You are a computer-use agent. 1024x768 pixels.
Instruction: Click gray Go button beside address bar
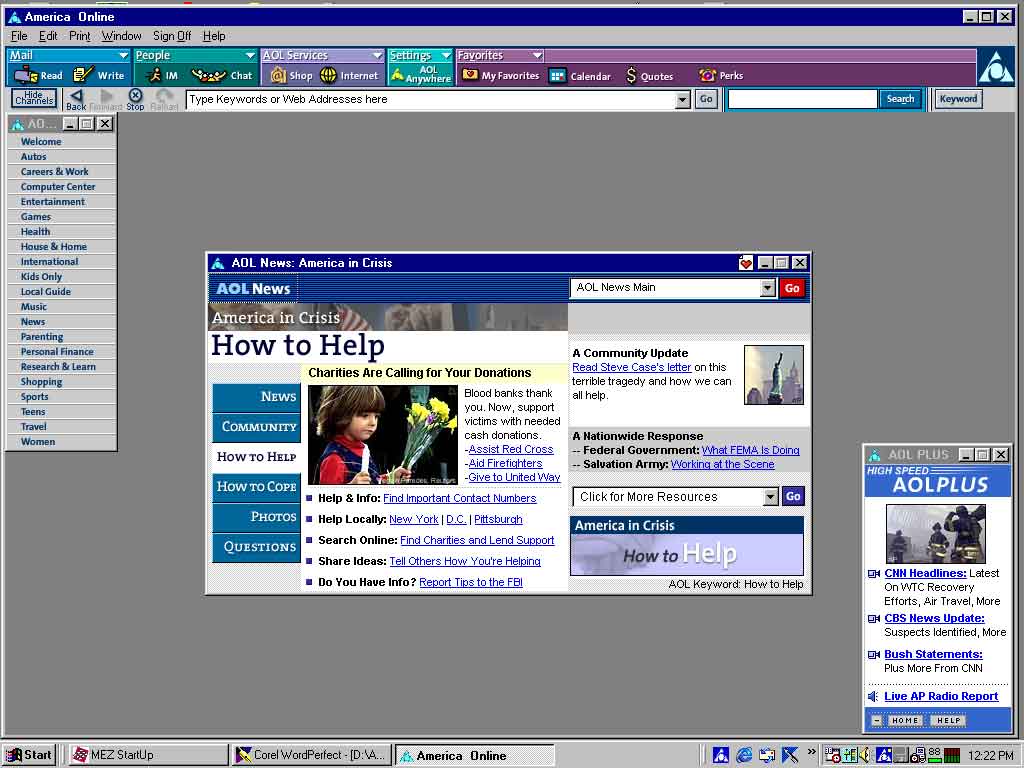pos(706,99)
